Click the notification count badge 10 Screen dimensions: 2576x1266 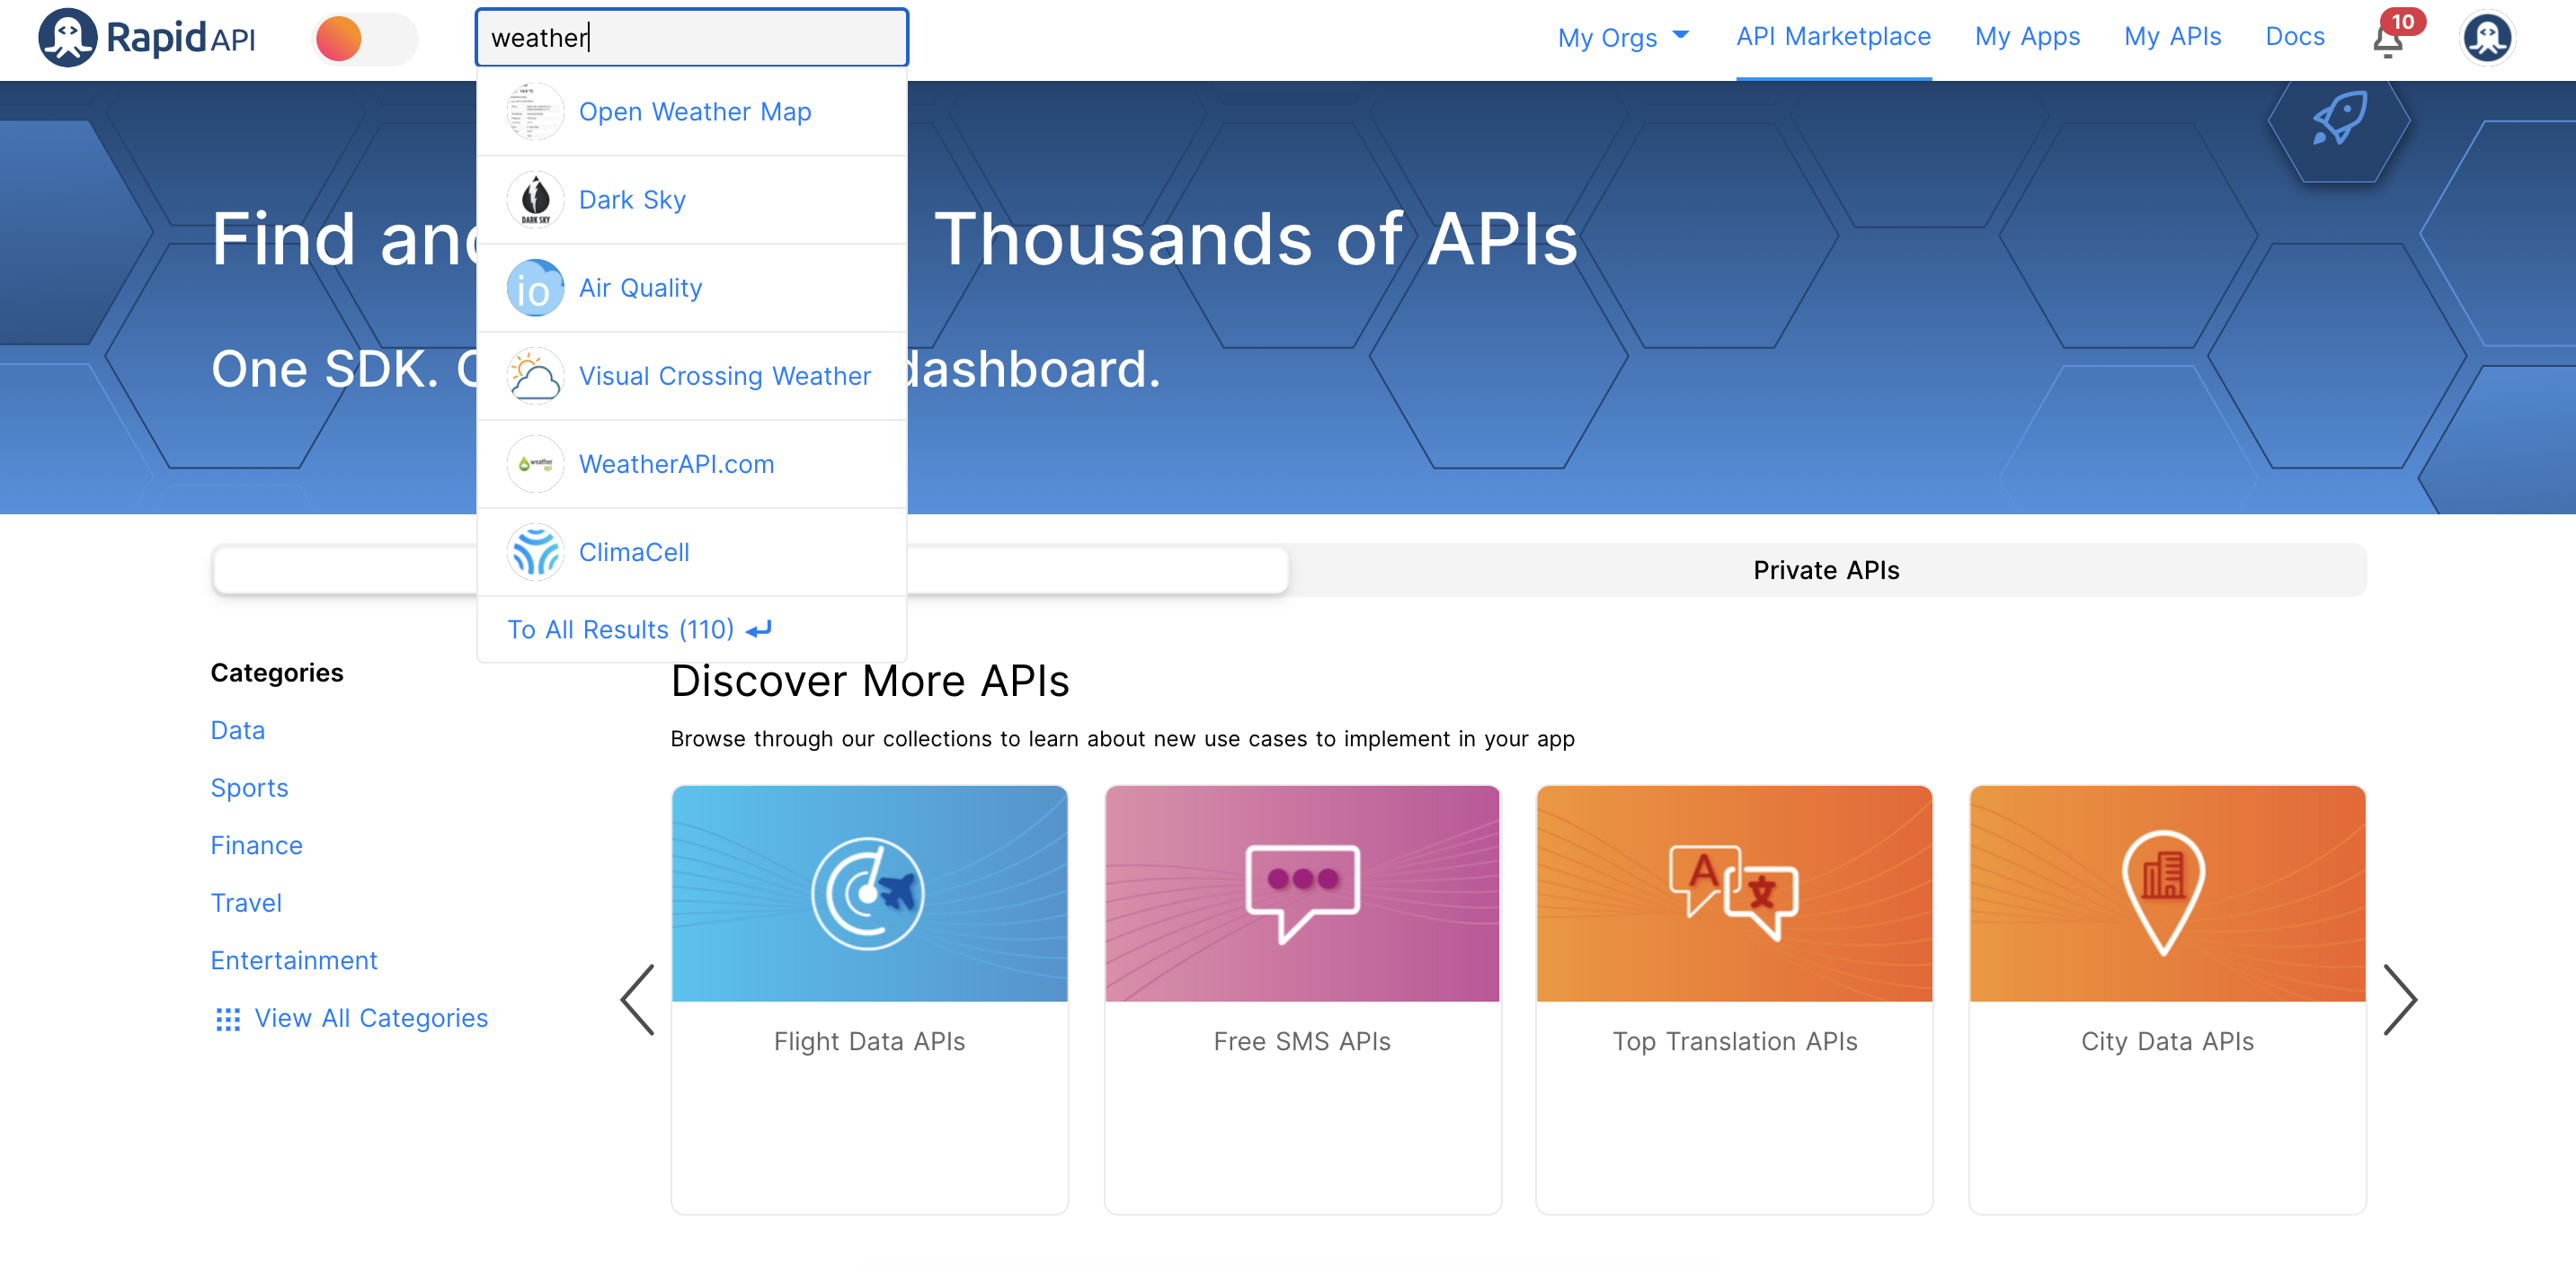2402,21
